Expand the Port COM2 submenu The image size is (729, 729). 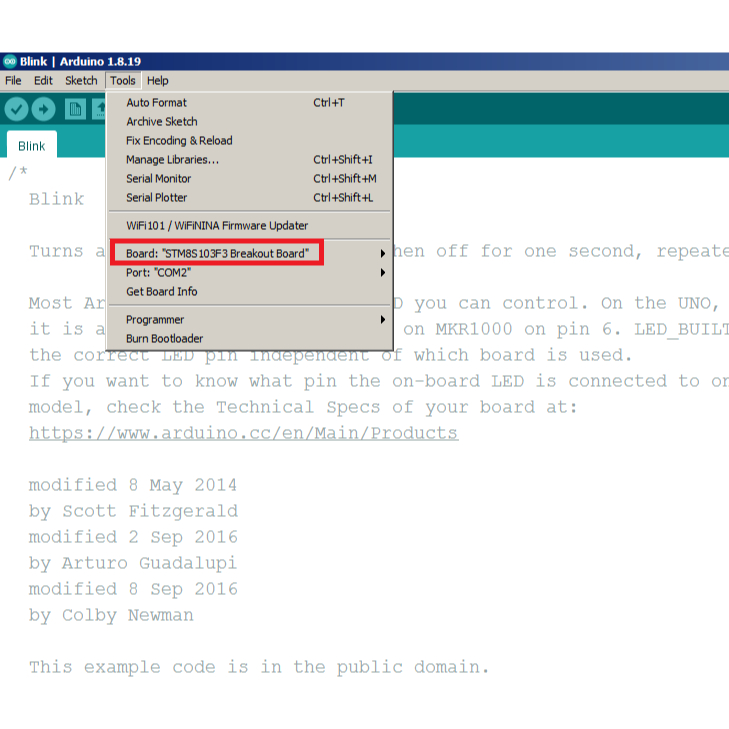tap(382, 273)
